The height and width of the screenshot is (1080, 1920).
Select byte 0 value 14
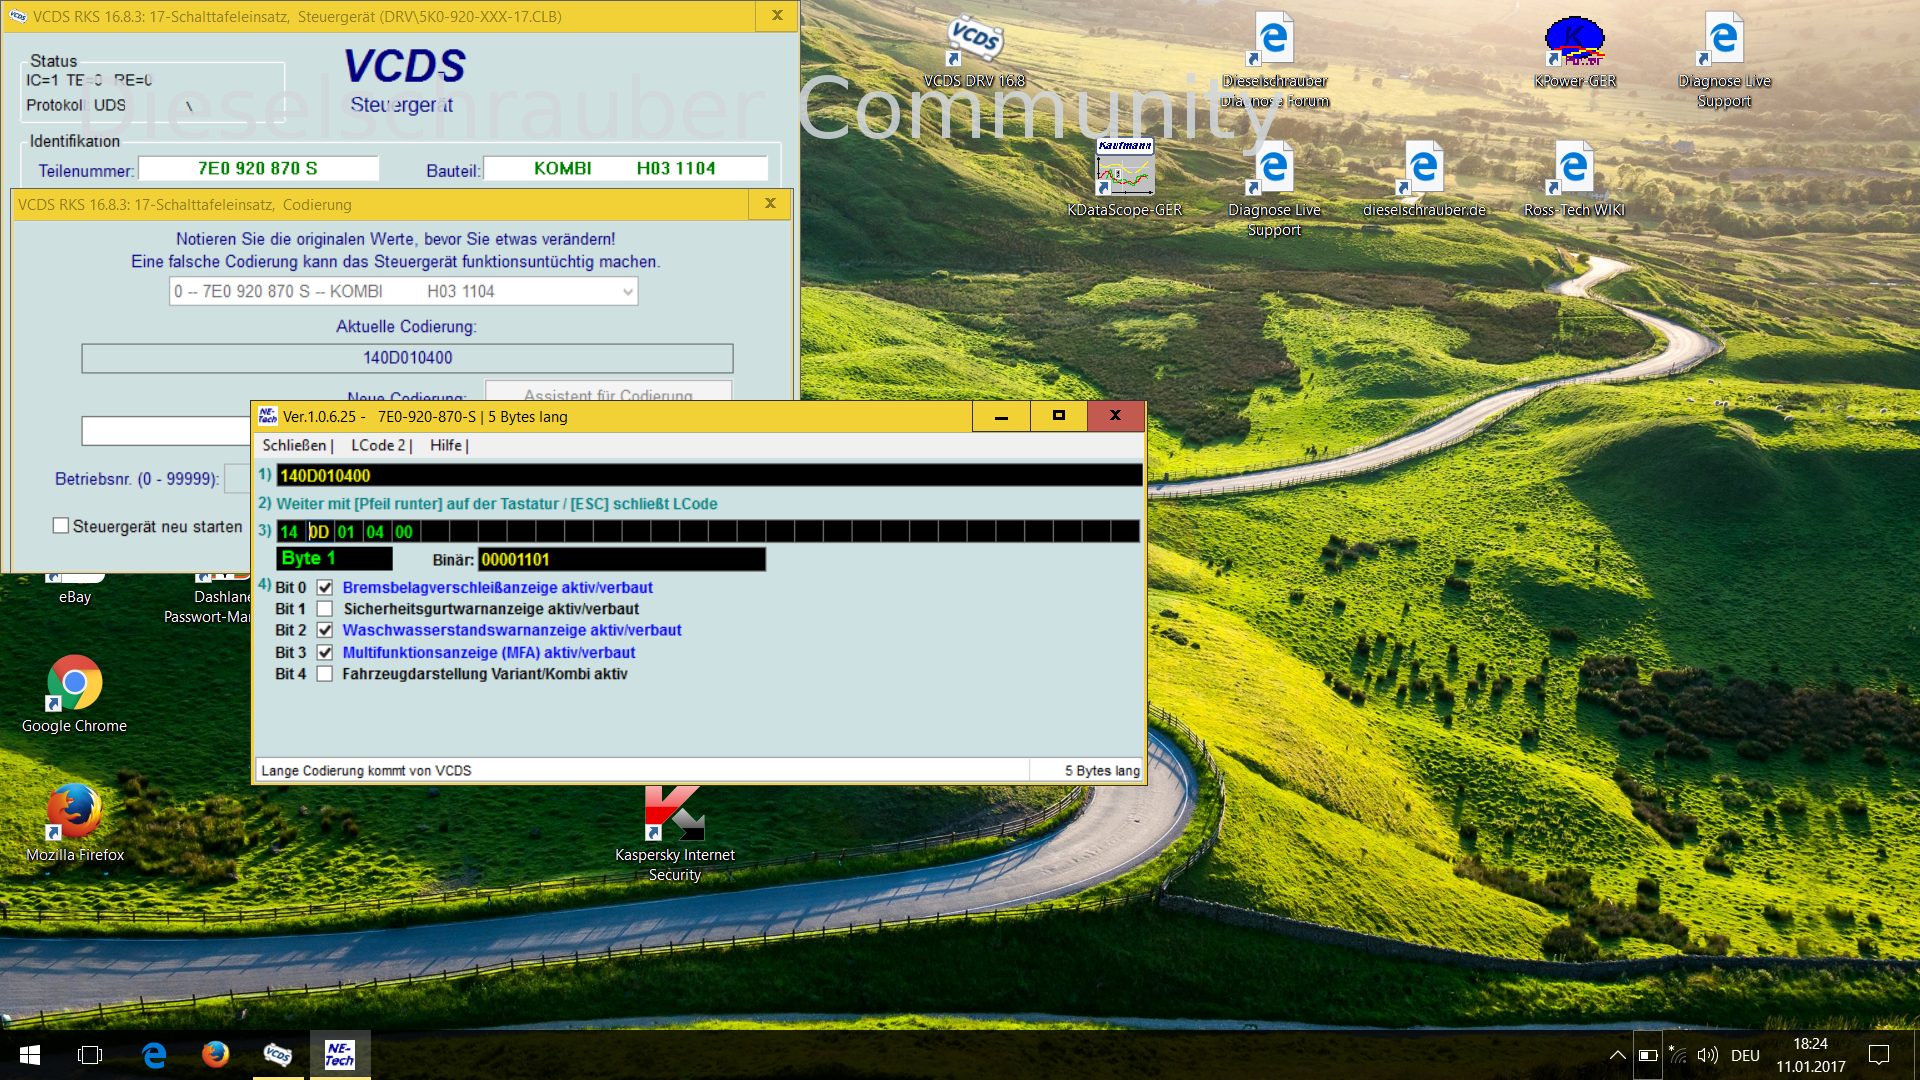[289, 532]
